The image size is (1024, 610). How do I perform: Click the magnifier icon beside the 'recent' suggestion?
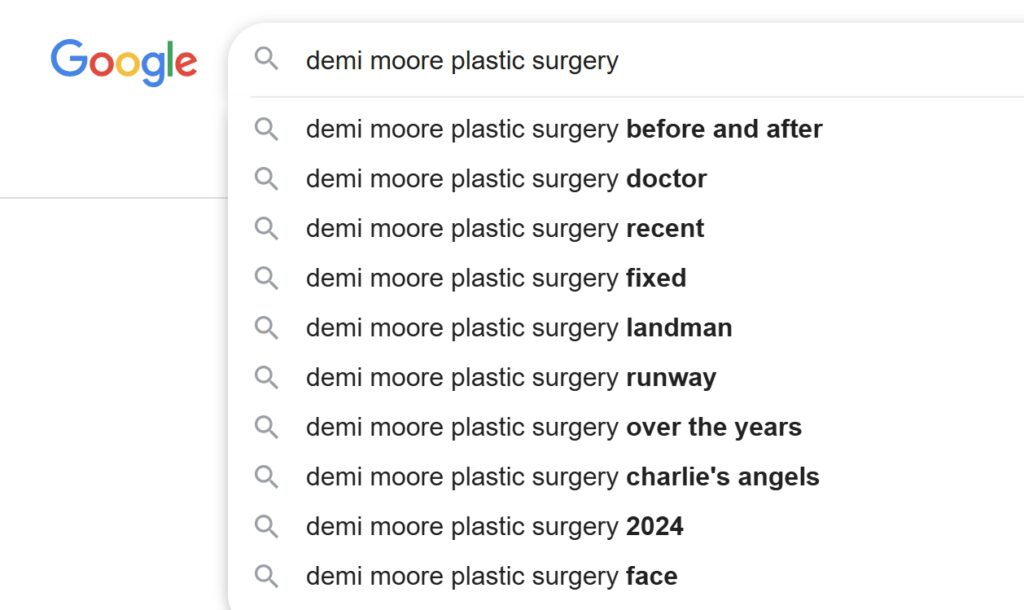(x=266, y=228)
